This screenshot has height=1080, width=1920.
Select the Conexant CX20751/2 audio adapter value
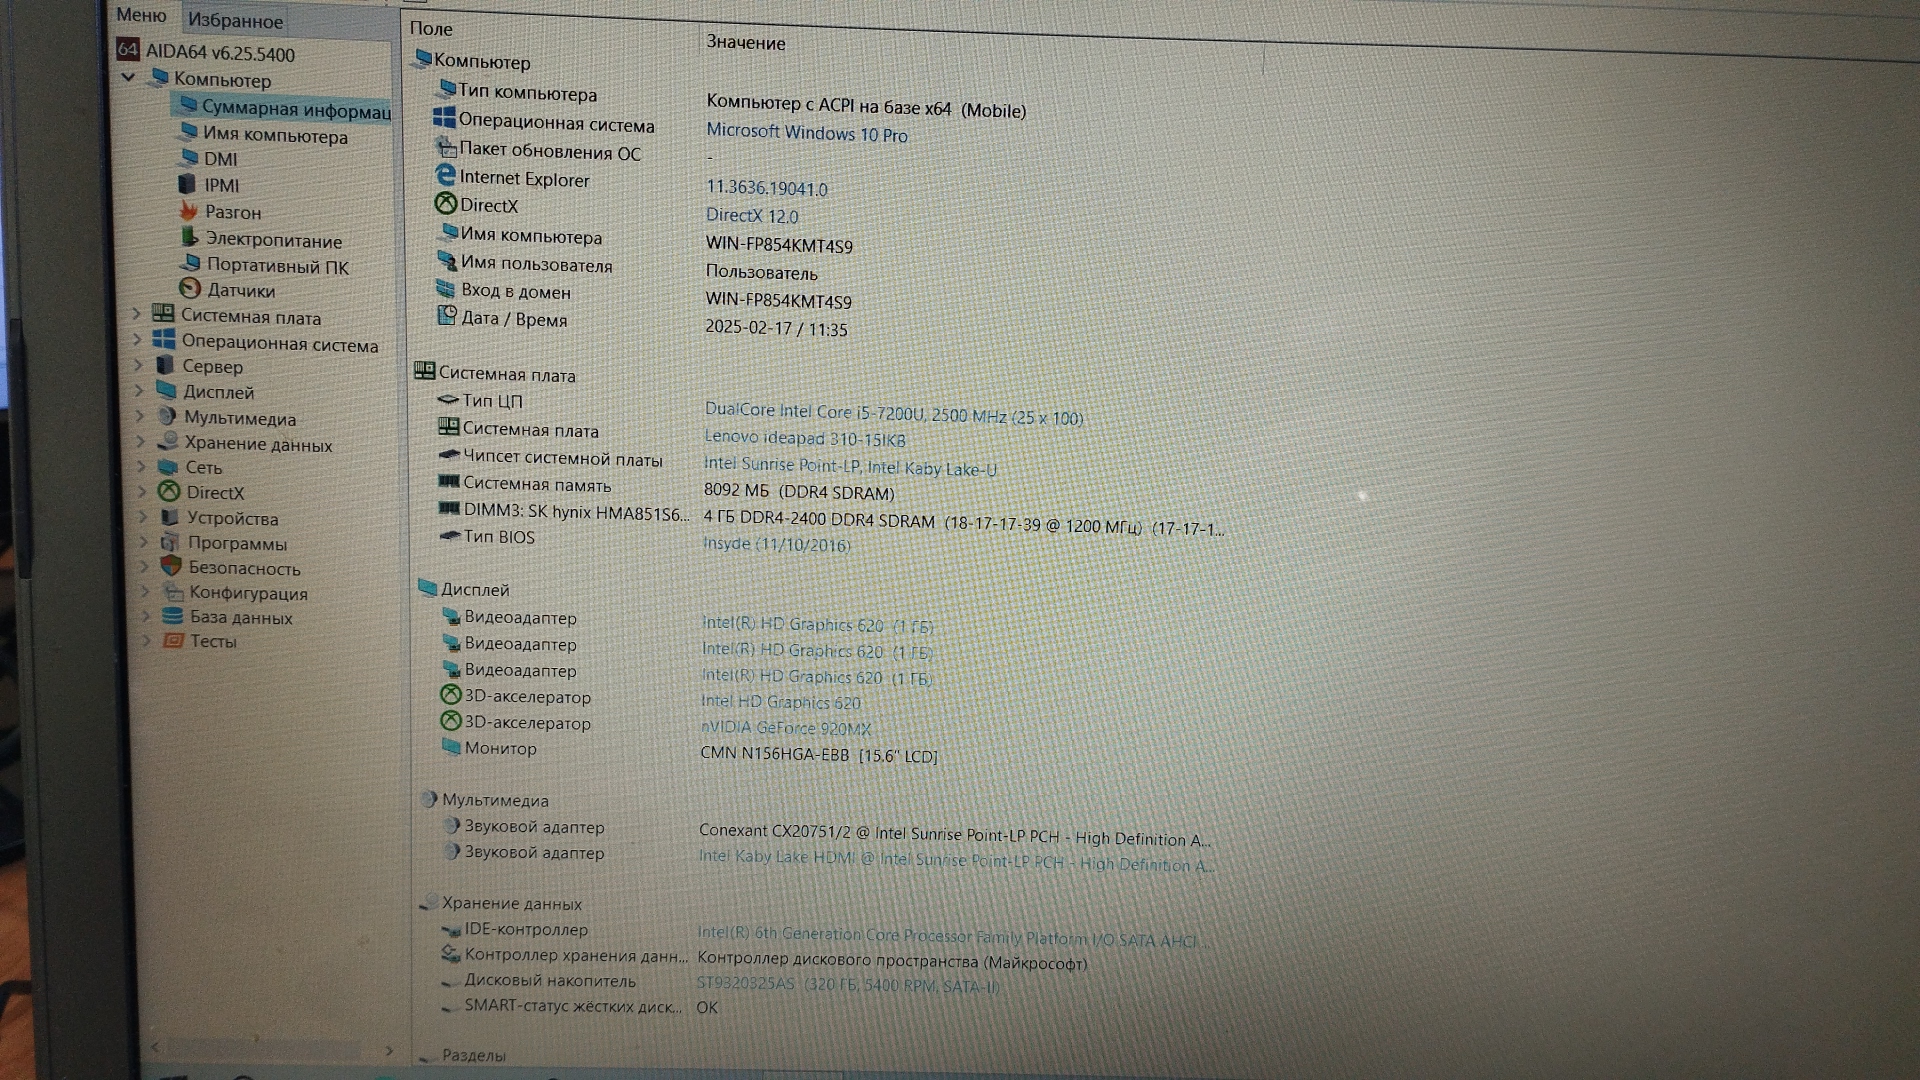click(x=955, y=835)
